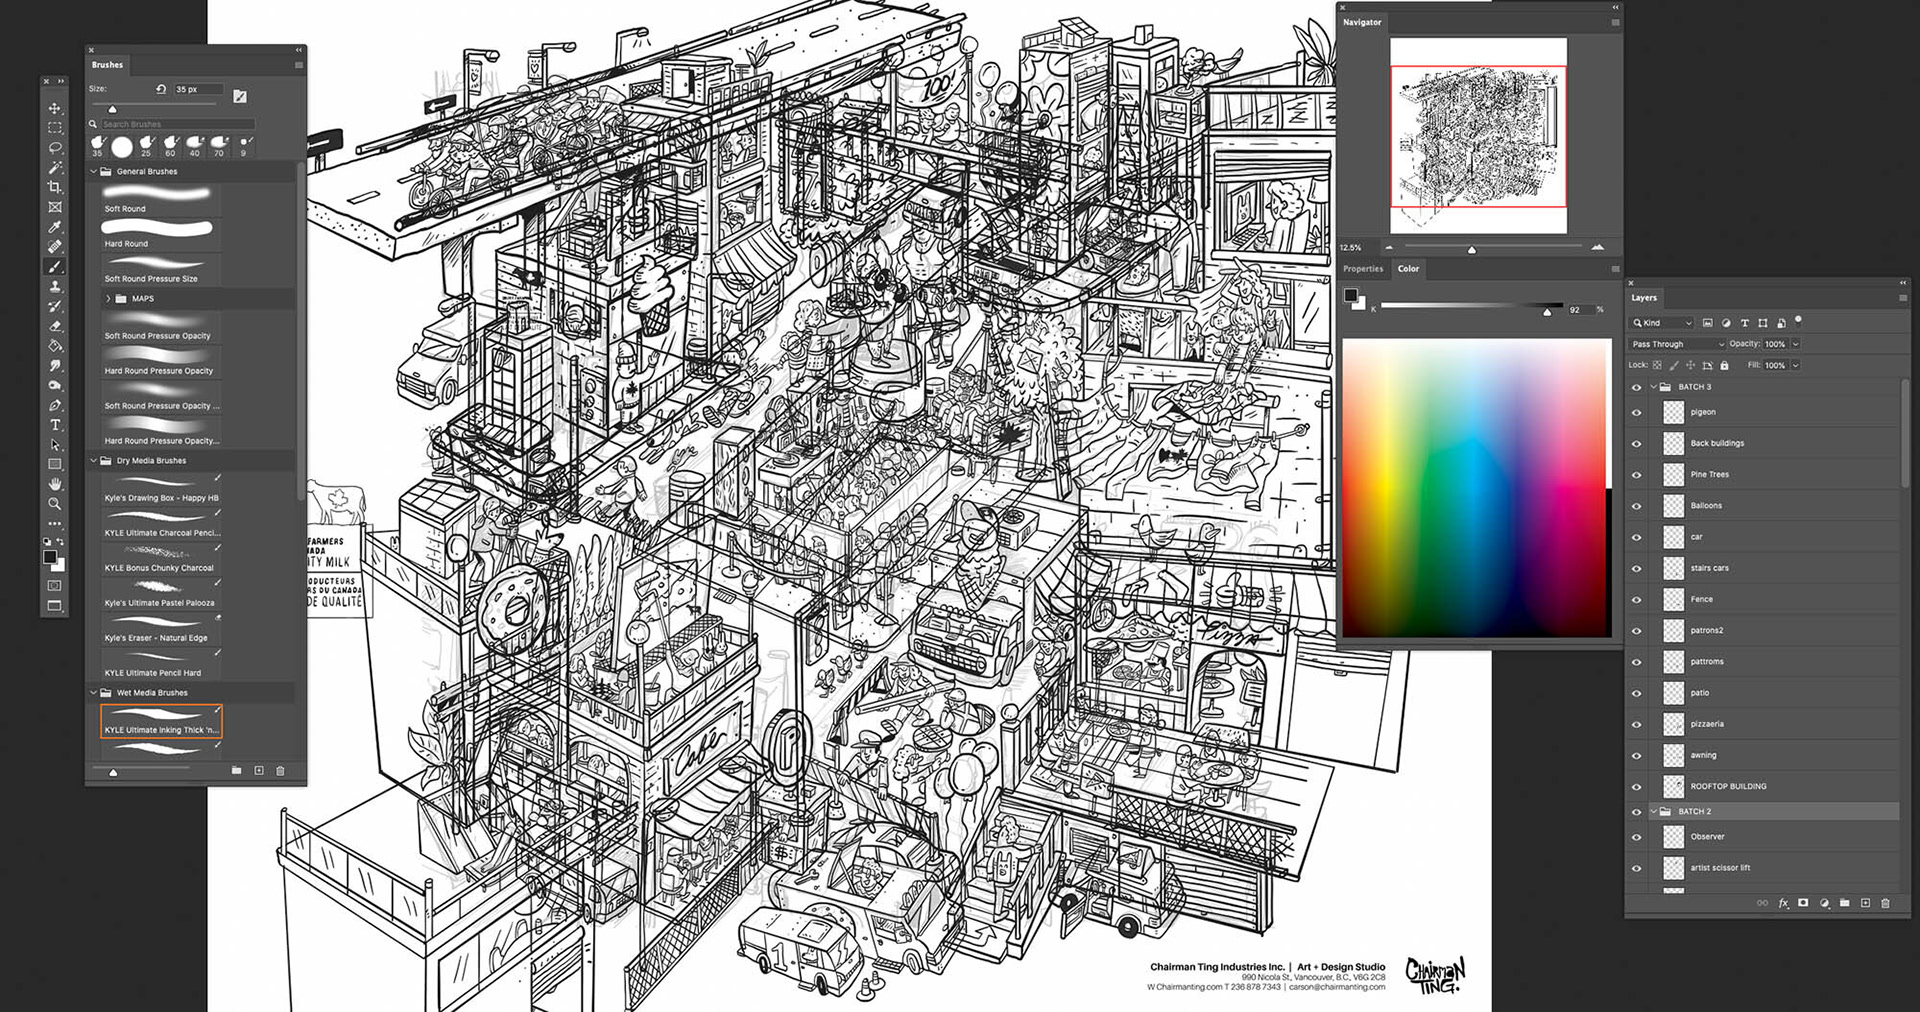Add layer style with fx icon
Screen dimensions: 1920x1012
[1783, 903]
